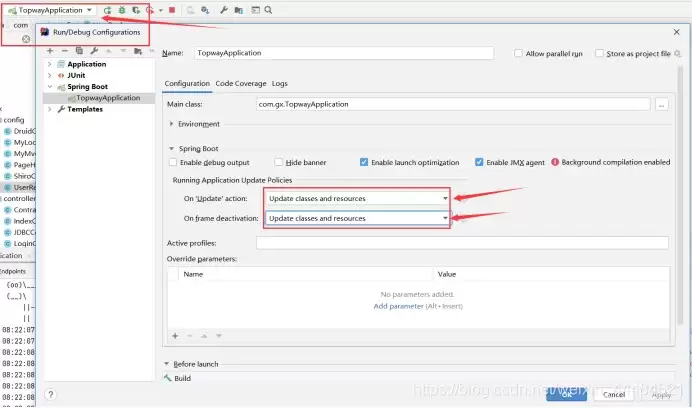692x408 pixels.
Task: Edit templates via dialog wrench icon
Action: 94,51
